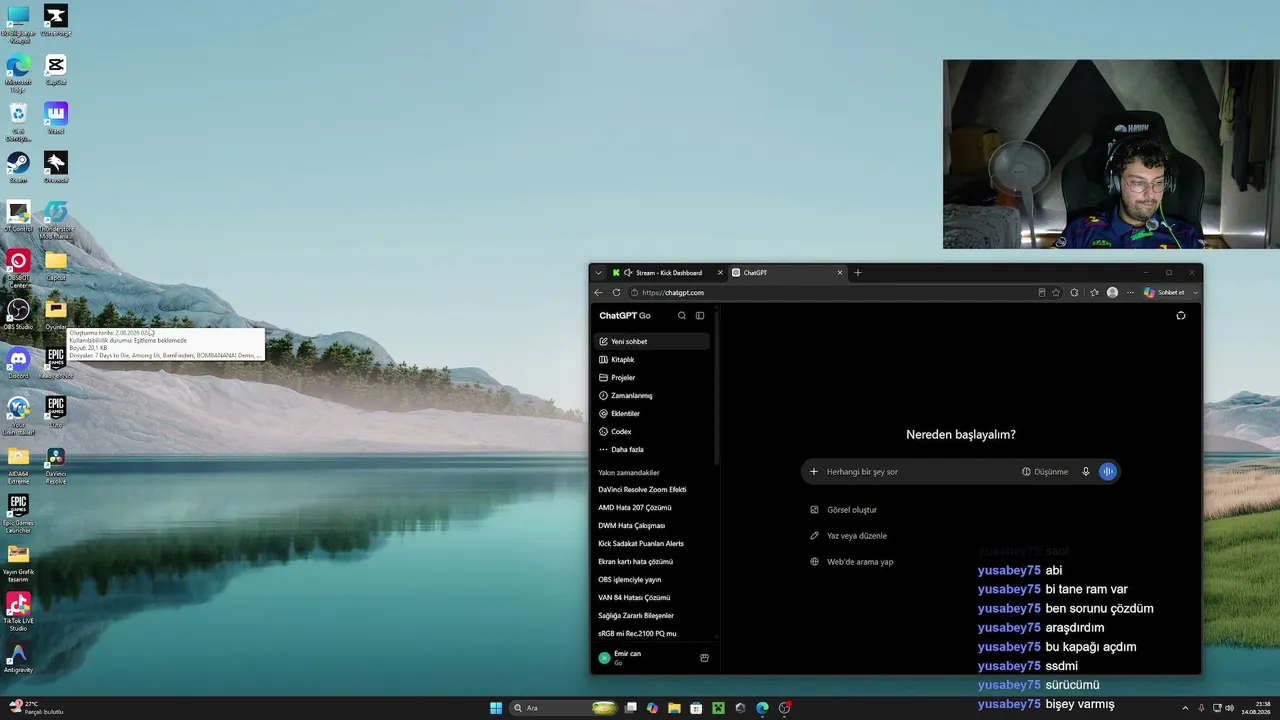
Task: Open Zamanlanmış in the sidebar
Action: [x=654, y=396]
